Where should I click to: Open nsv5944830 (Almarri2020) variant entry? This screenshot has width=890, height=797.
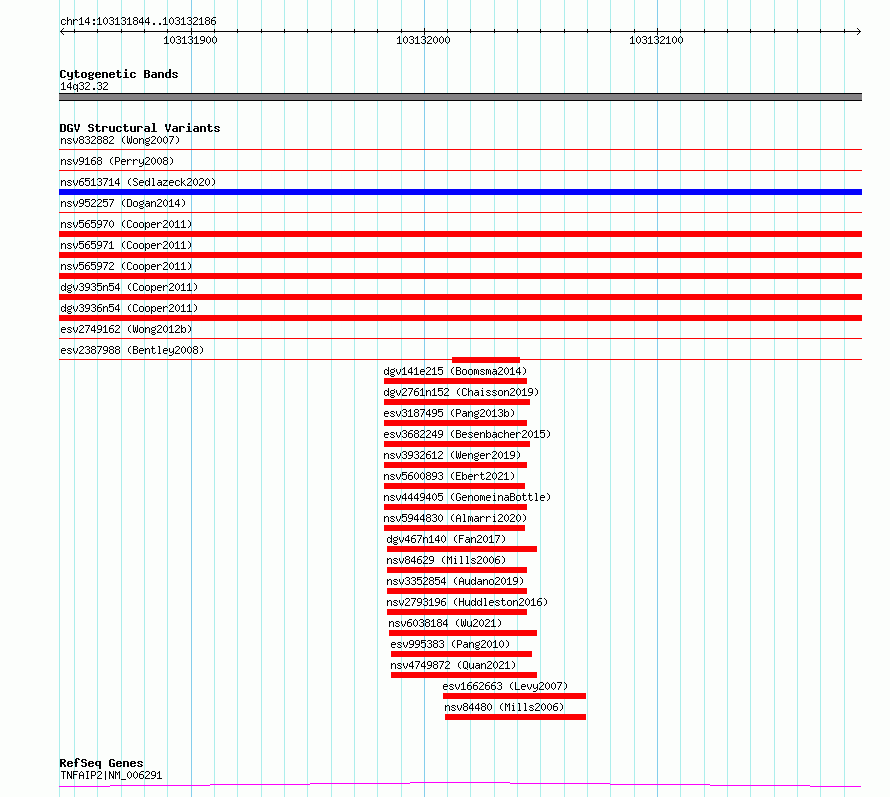coord(455,518)
